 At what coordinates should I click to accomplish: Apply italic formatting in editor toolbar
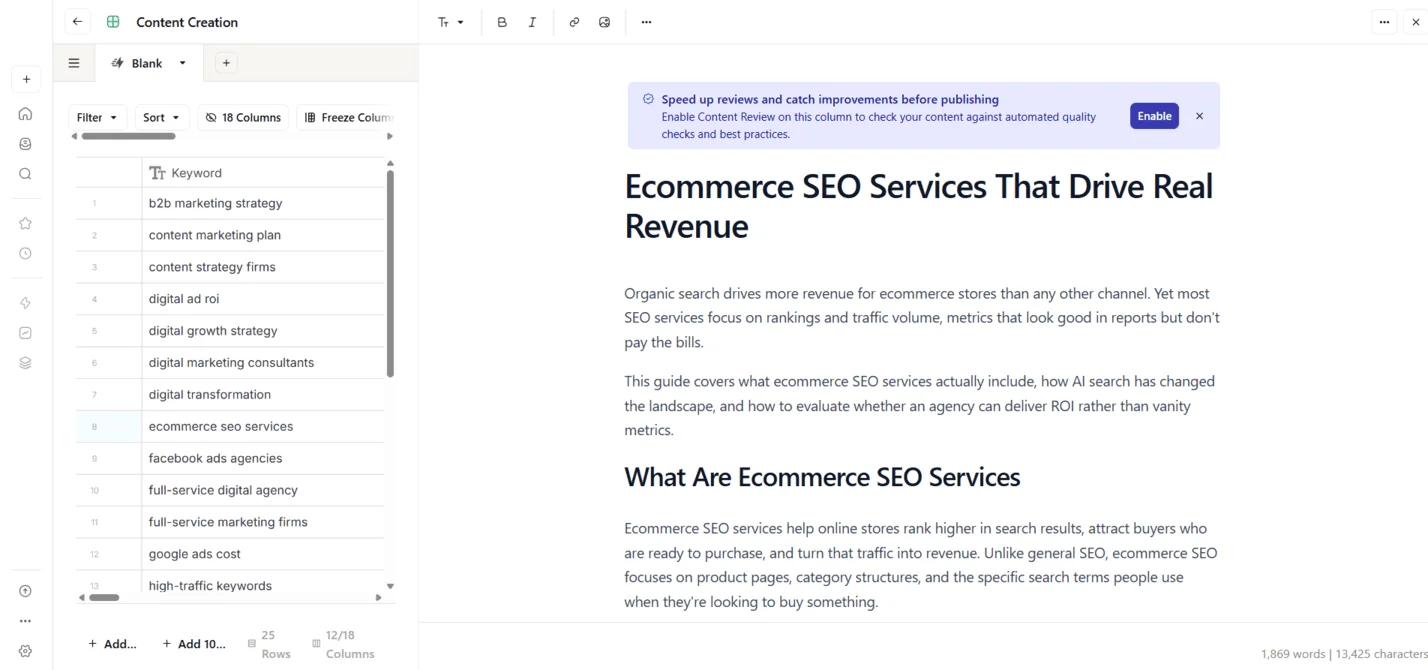[532, 22]
